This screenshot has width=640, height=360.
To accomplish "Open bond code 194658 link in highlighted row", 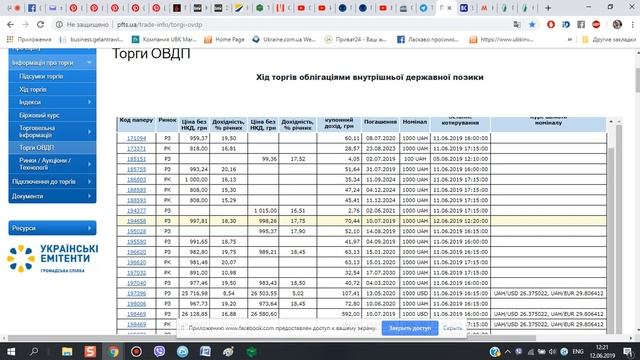I will [136, 221].
